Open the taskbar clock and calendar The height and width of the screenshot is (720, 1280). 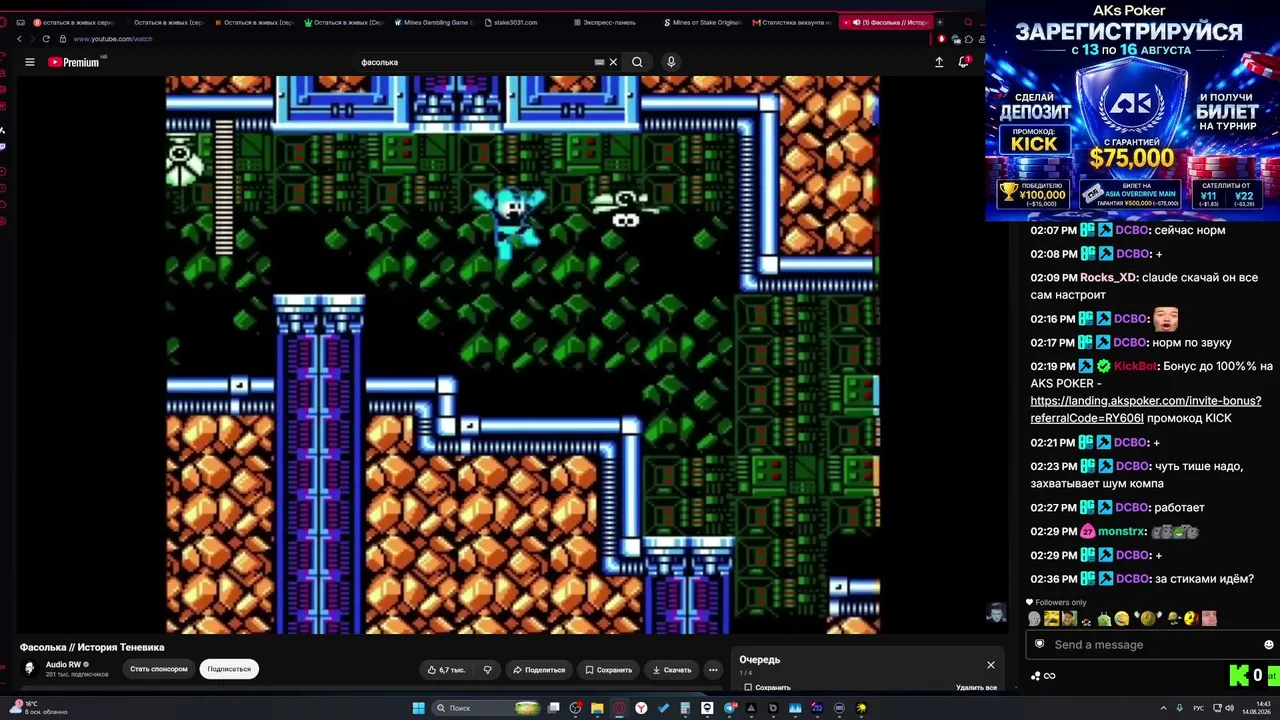[1256, 708]
